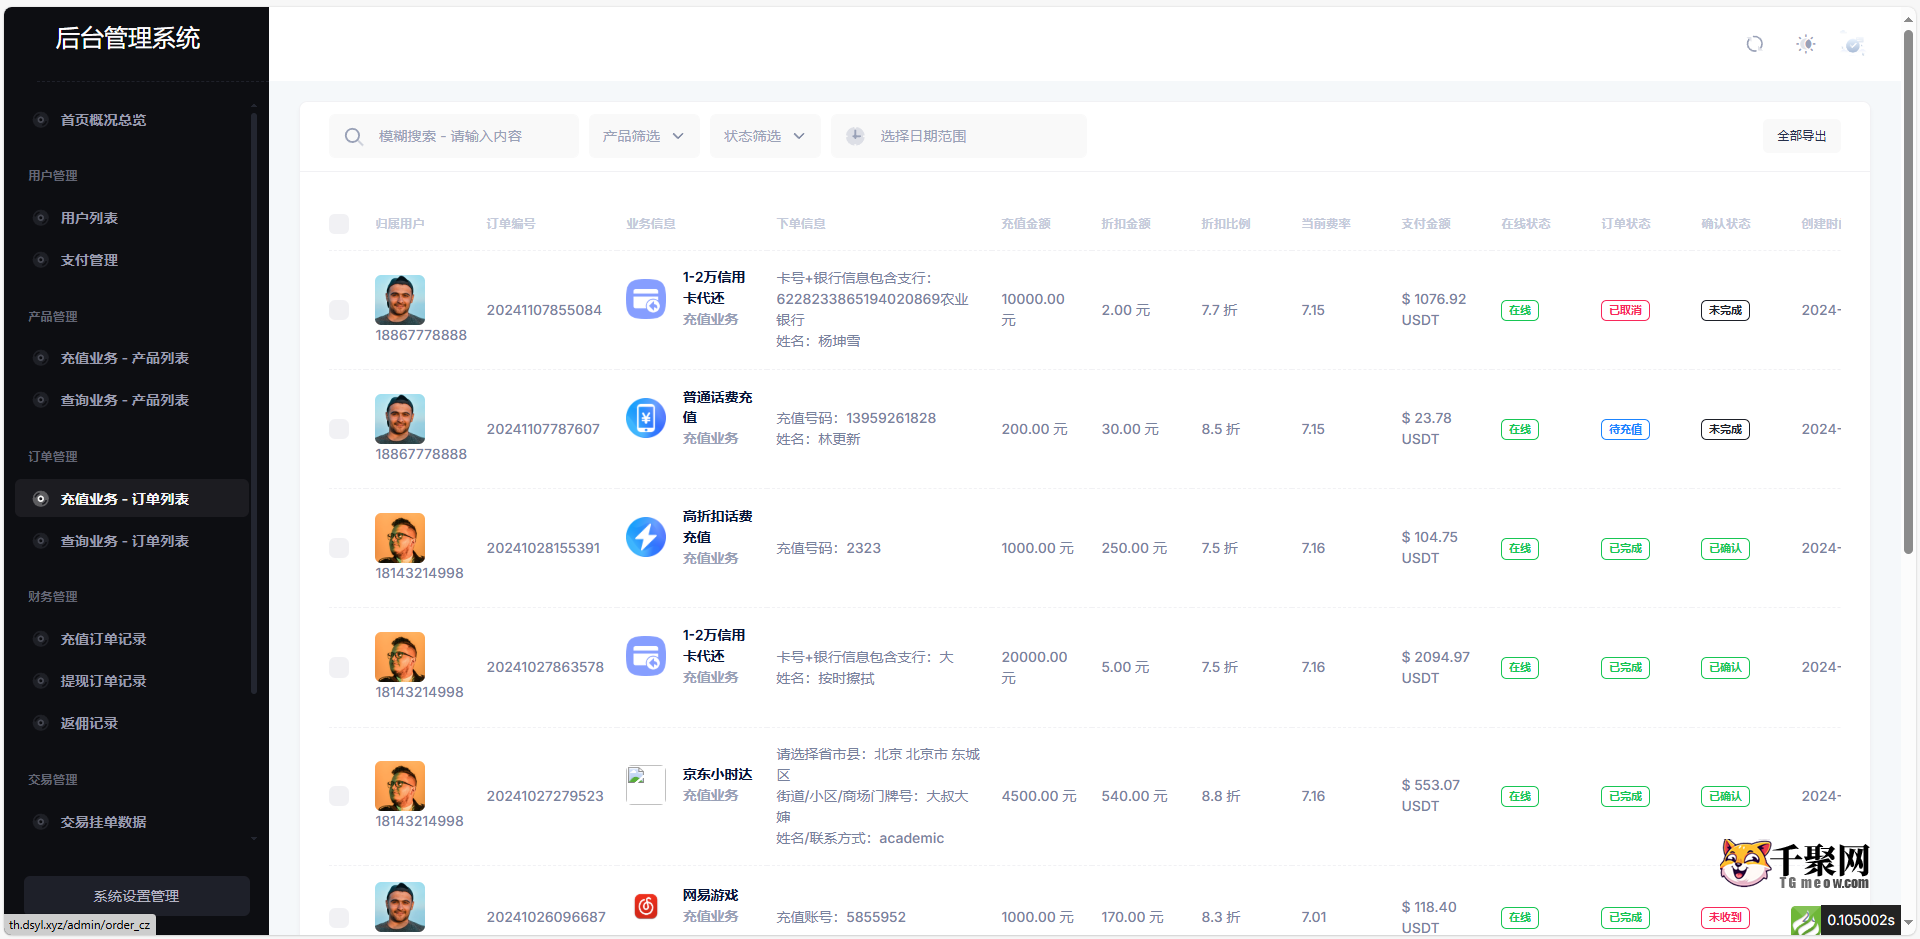The width and height of the screenshot is (1920, 939).
Task: Check the row for order 20241027863578
Action: point(339,667)
